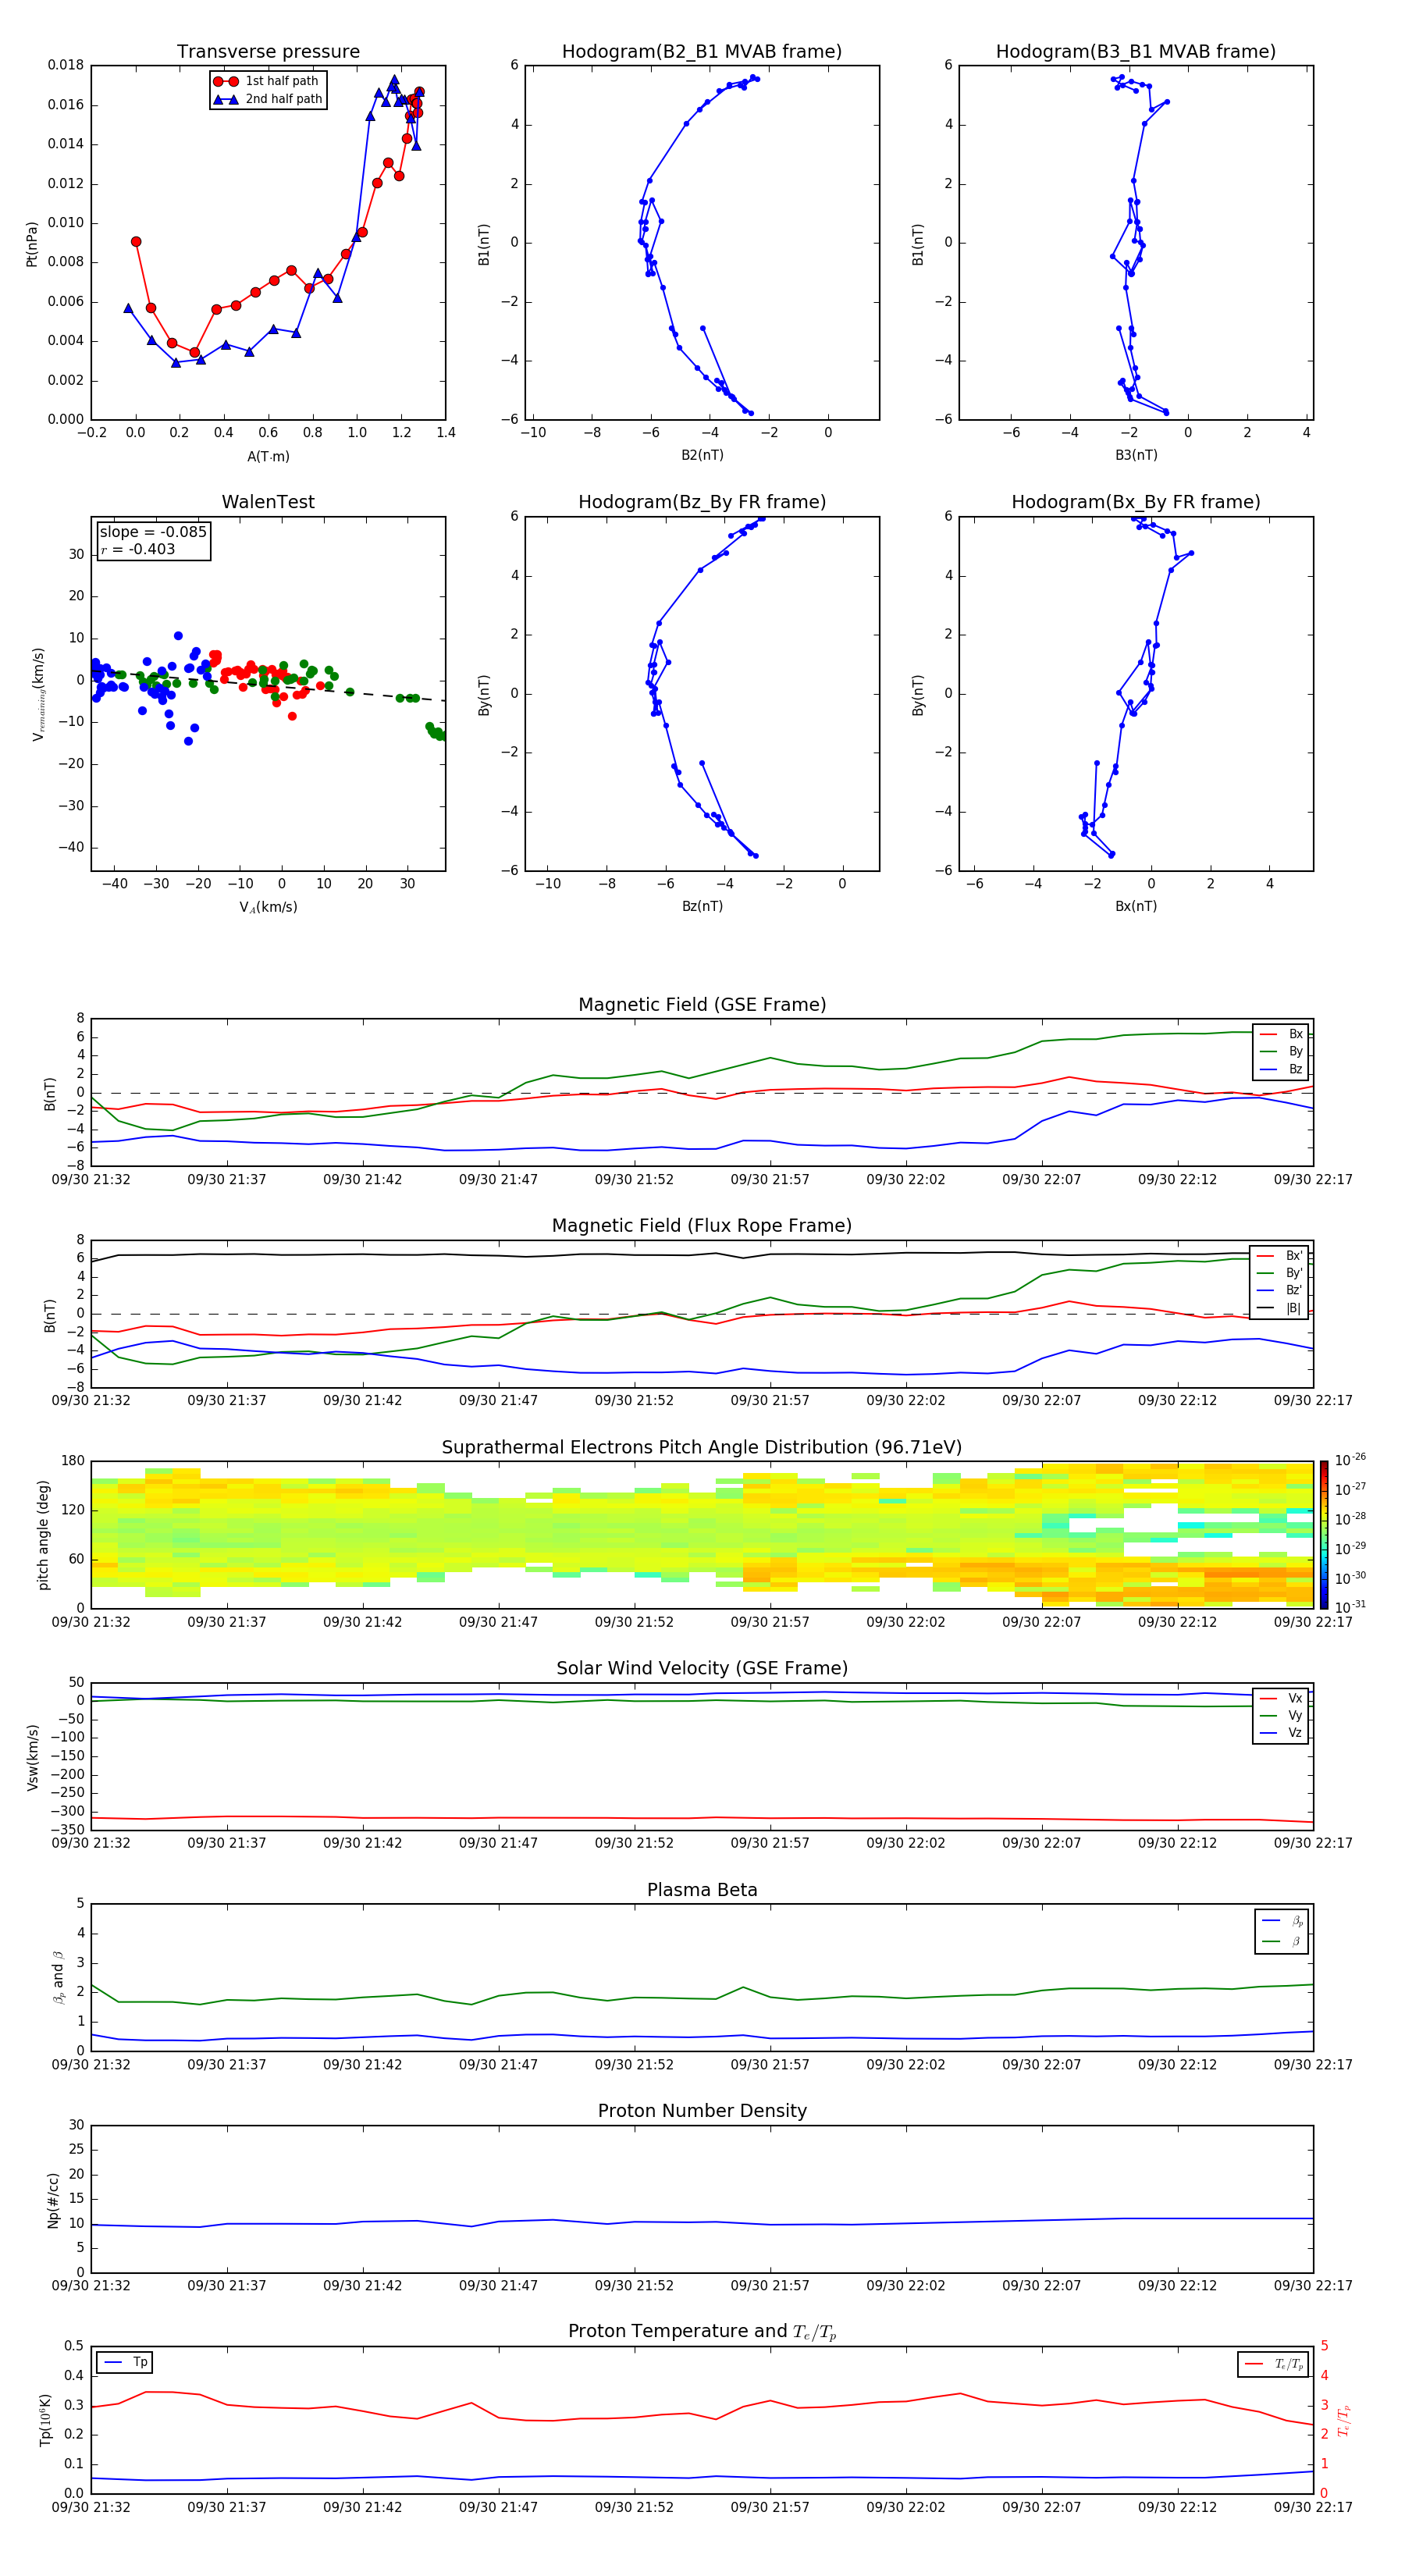Screen dimensions: 1405x2576
Task: Click 'Solar Wind Velocity (GSE Frame)' title
Action: [x=702, y=1669]
